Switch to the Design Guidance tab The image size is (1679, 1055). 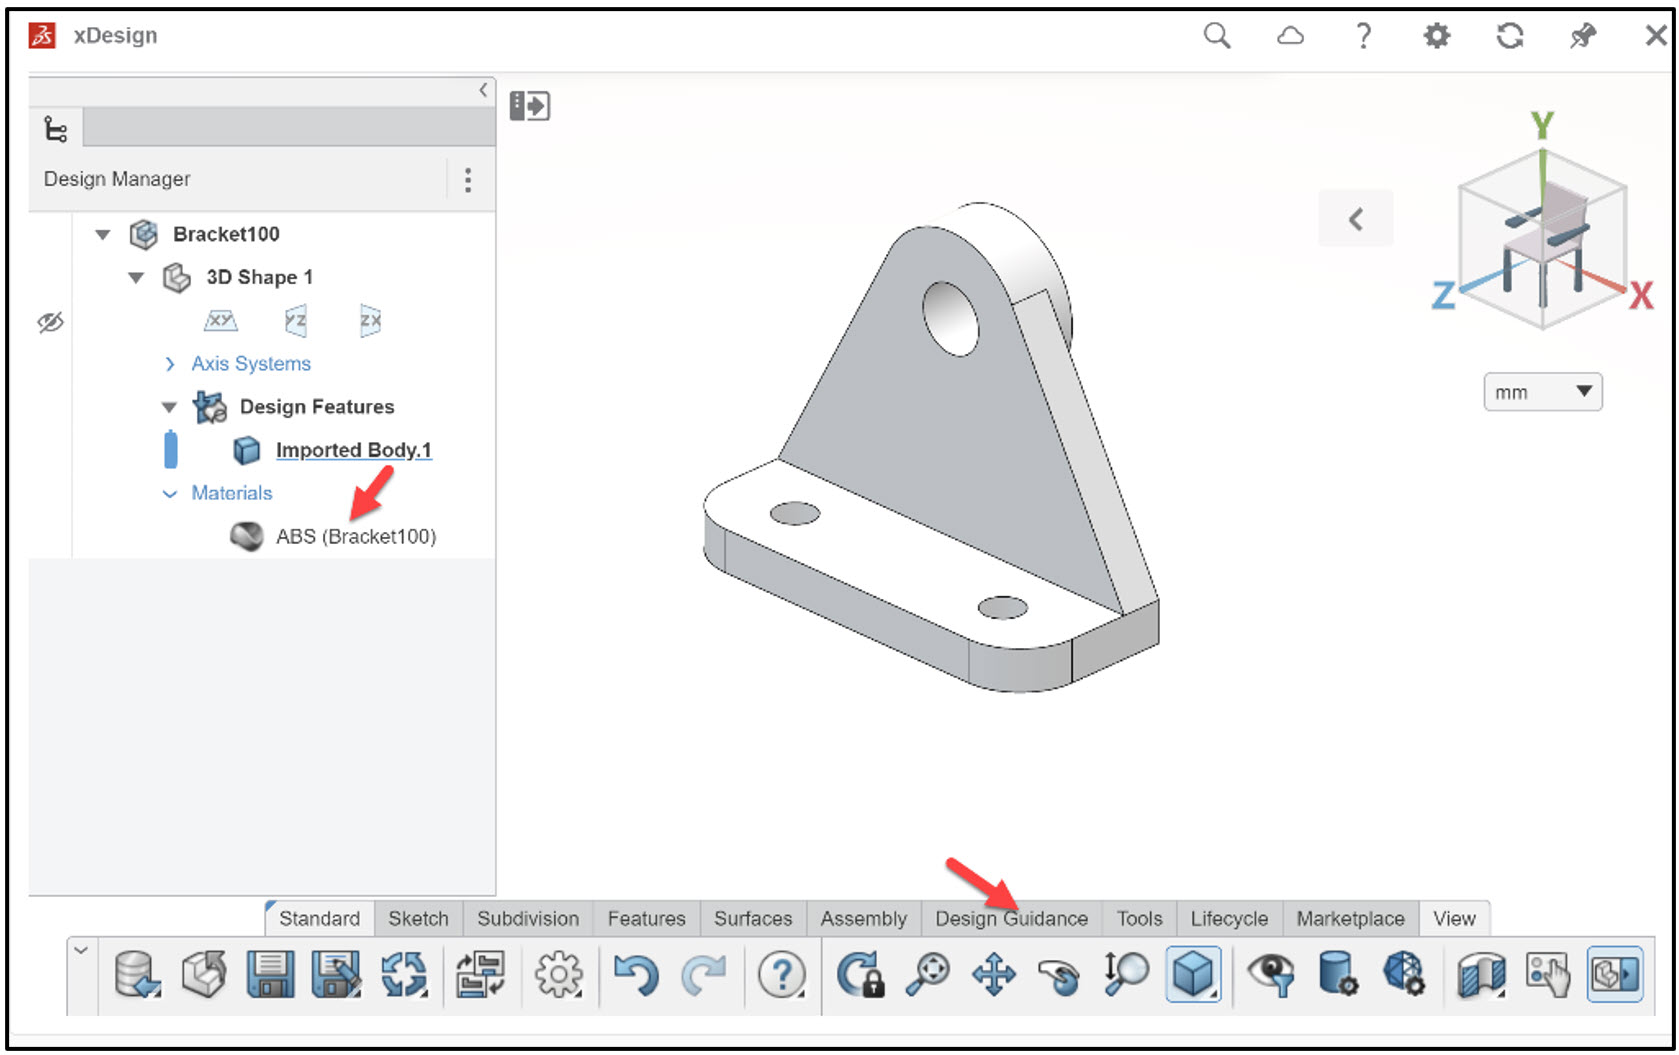pyautogui.click(x=1012, y=917)
